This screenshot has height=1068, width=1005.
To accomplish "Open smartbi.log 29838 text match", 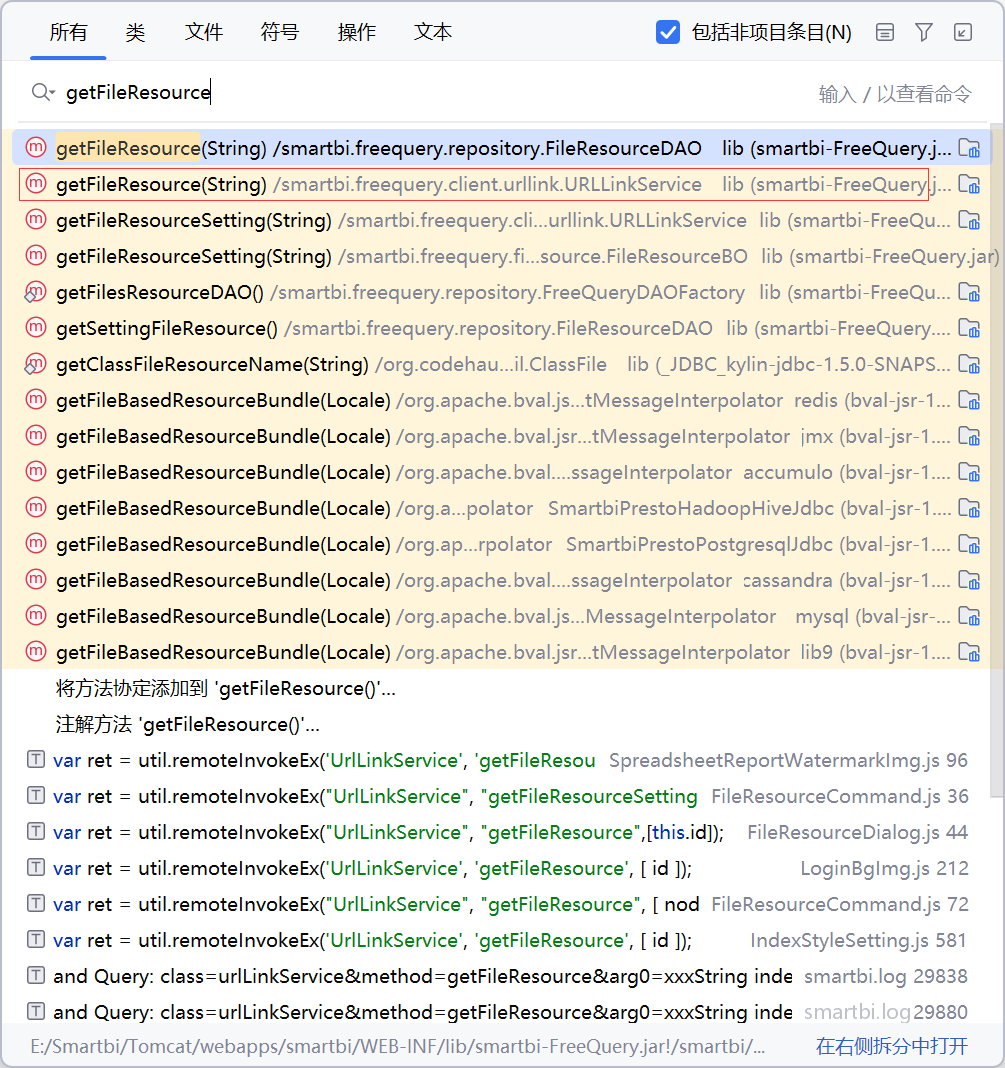I will 500,977.
